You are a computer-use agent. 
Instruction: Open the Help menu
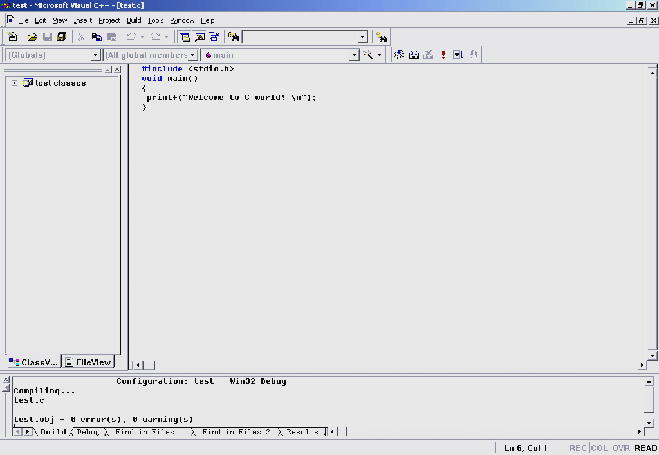point(208,21)
